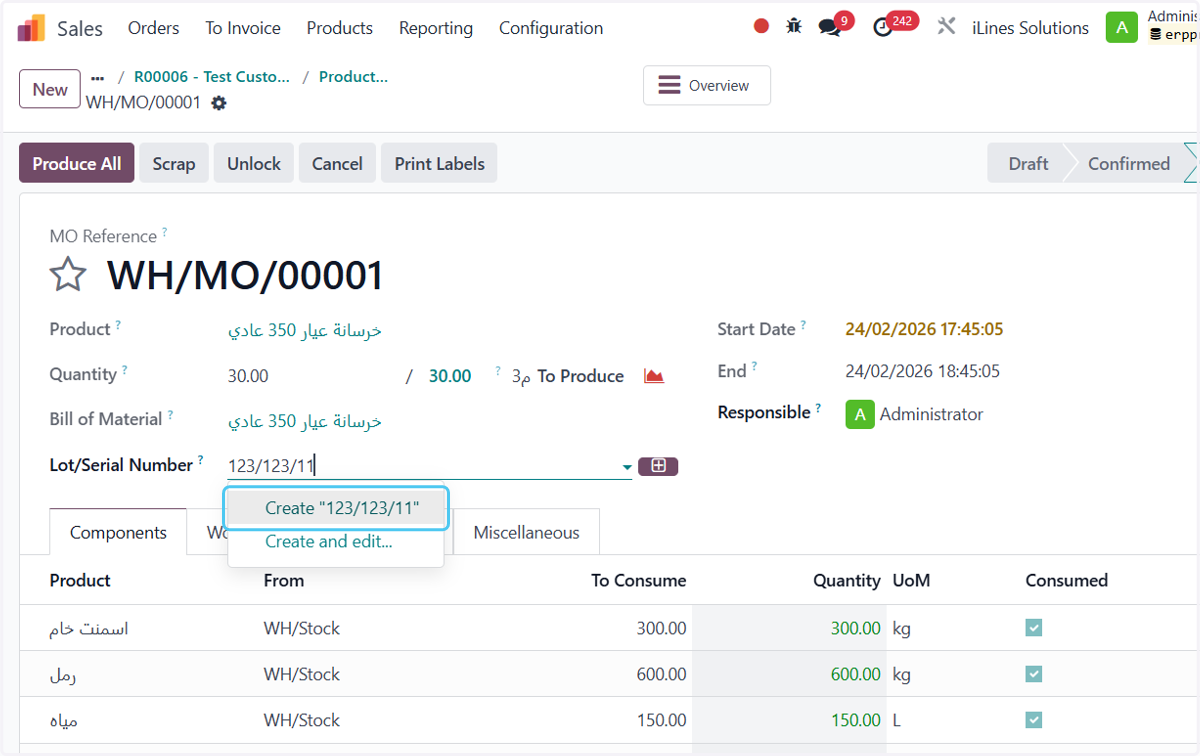Click the New button
The width and height of the screenshot is (1200, 756).
tap(50, 89)
